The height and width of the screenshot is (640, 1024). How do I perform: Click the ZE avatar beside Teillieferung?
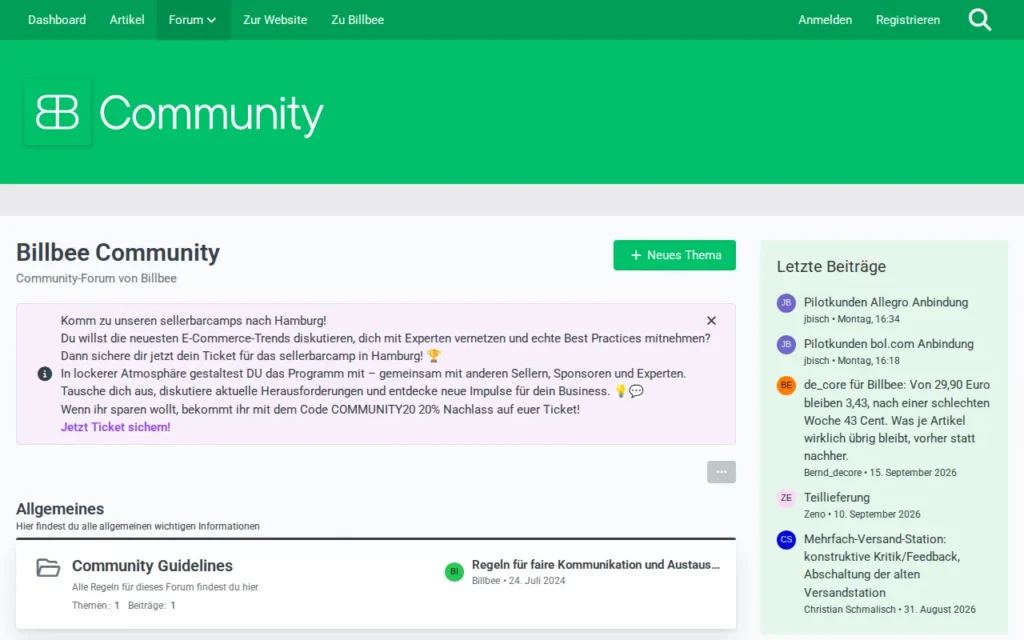(786, 498)
